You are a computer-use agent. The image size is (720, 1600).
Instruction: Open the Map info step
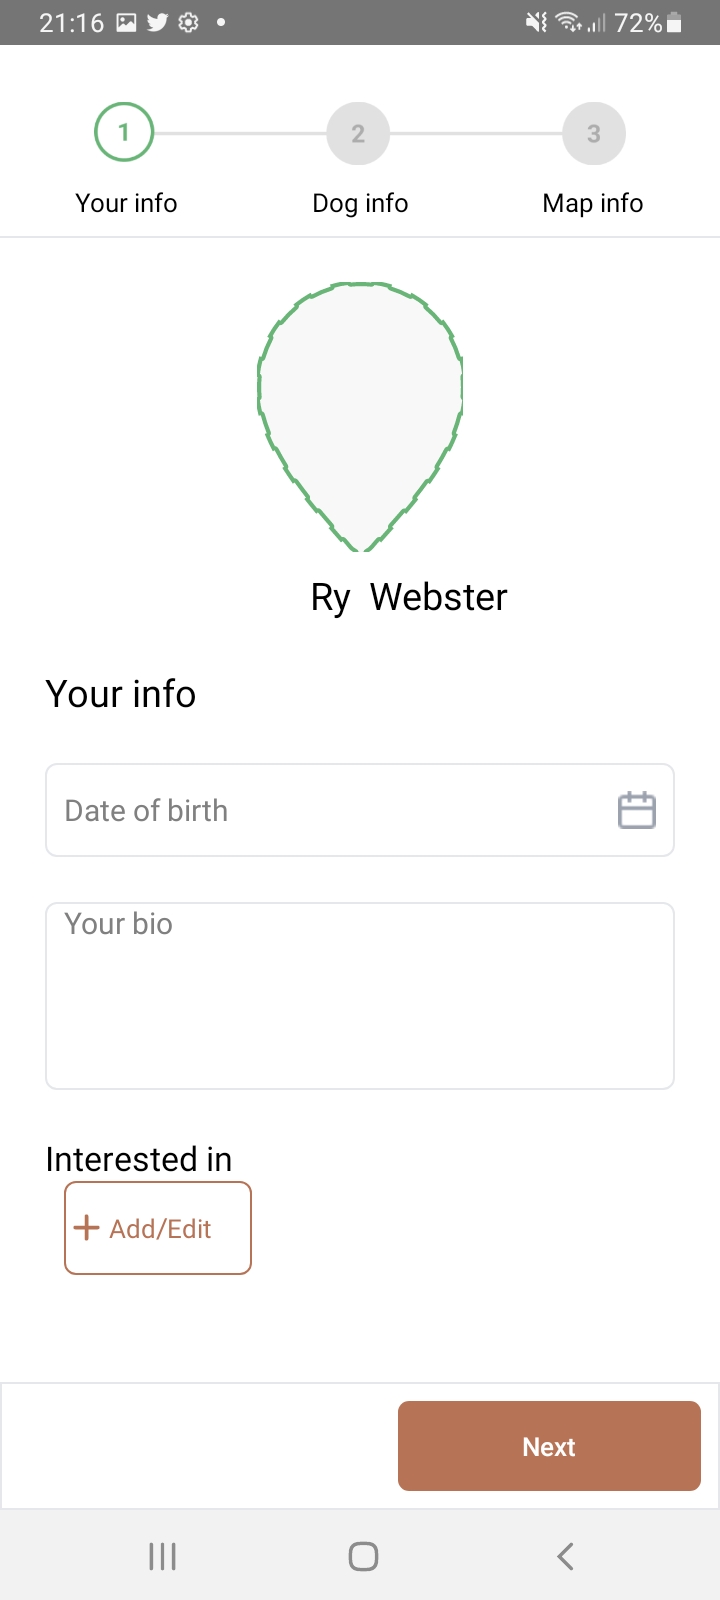pos(593,203)
